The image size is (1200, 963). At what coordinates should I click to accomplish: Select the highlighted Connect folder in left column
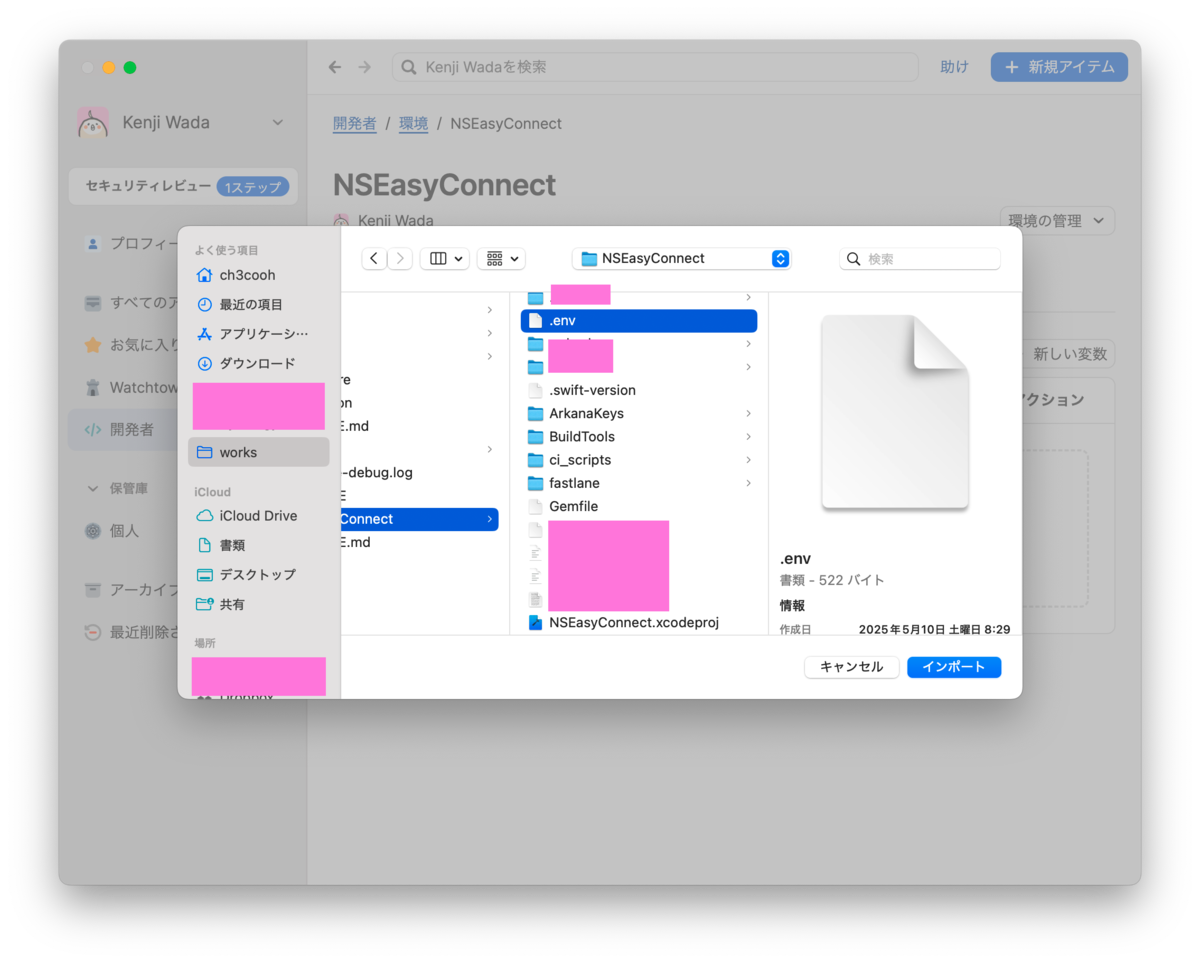click(419, 519)
